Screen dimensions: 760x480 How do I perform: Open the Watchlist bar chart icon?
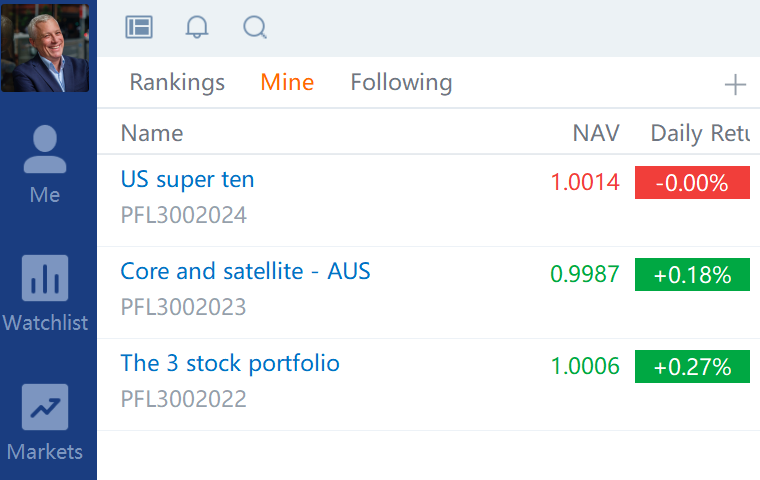45,278
